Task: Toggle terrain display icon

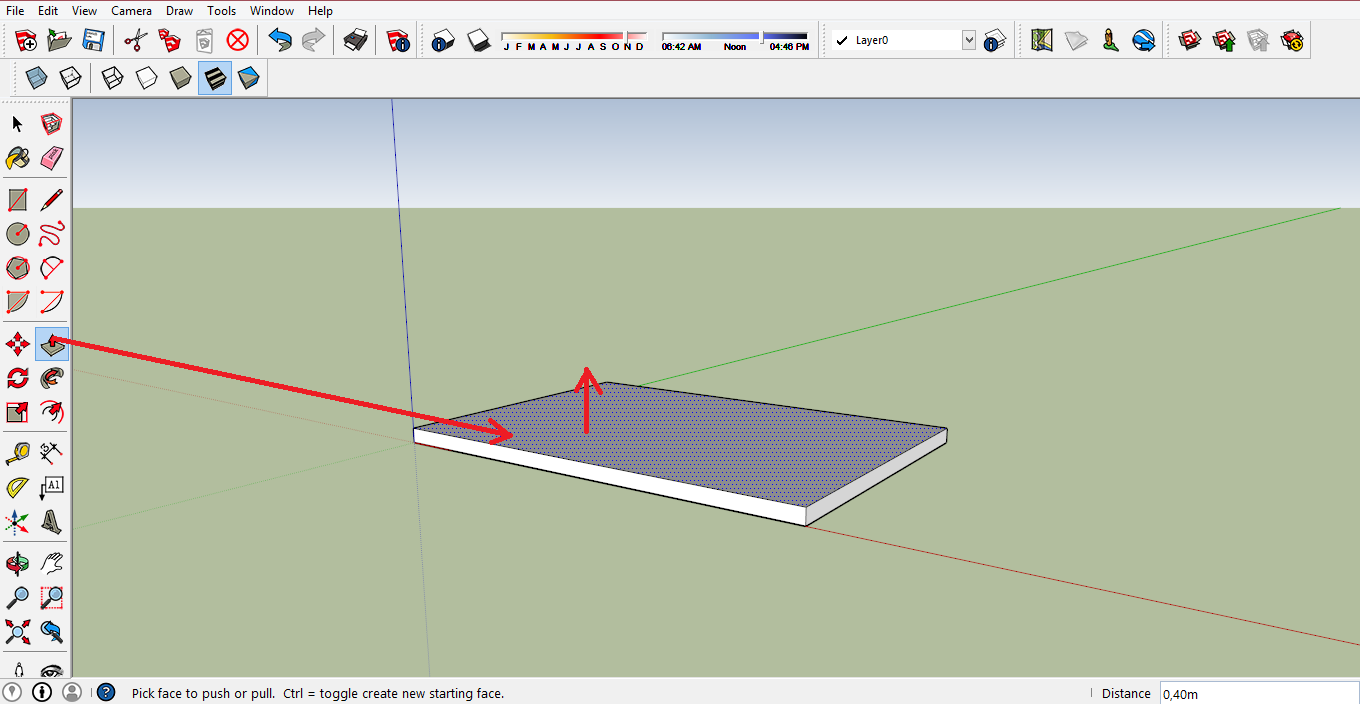Action: 1076,40
